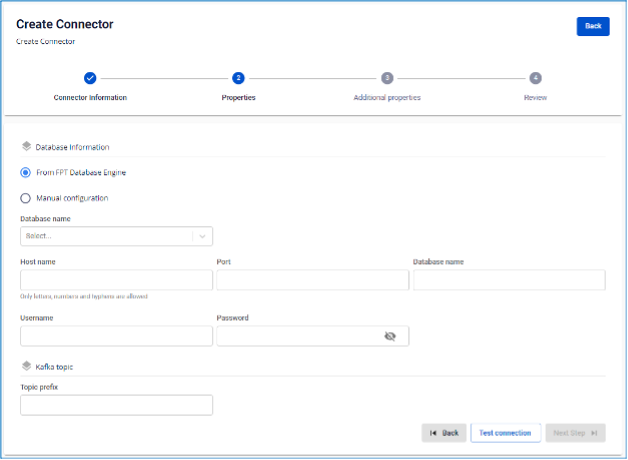Select Manual configuration radio option
This screenshot has width=628, height=460.
pyautogui.click(x=25, y=198)
